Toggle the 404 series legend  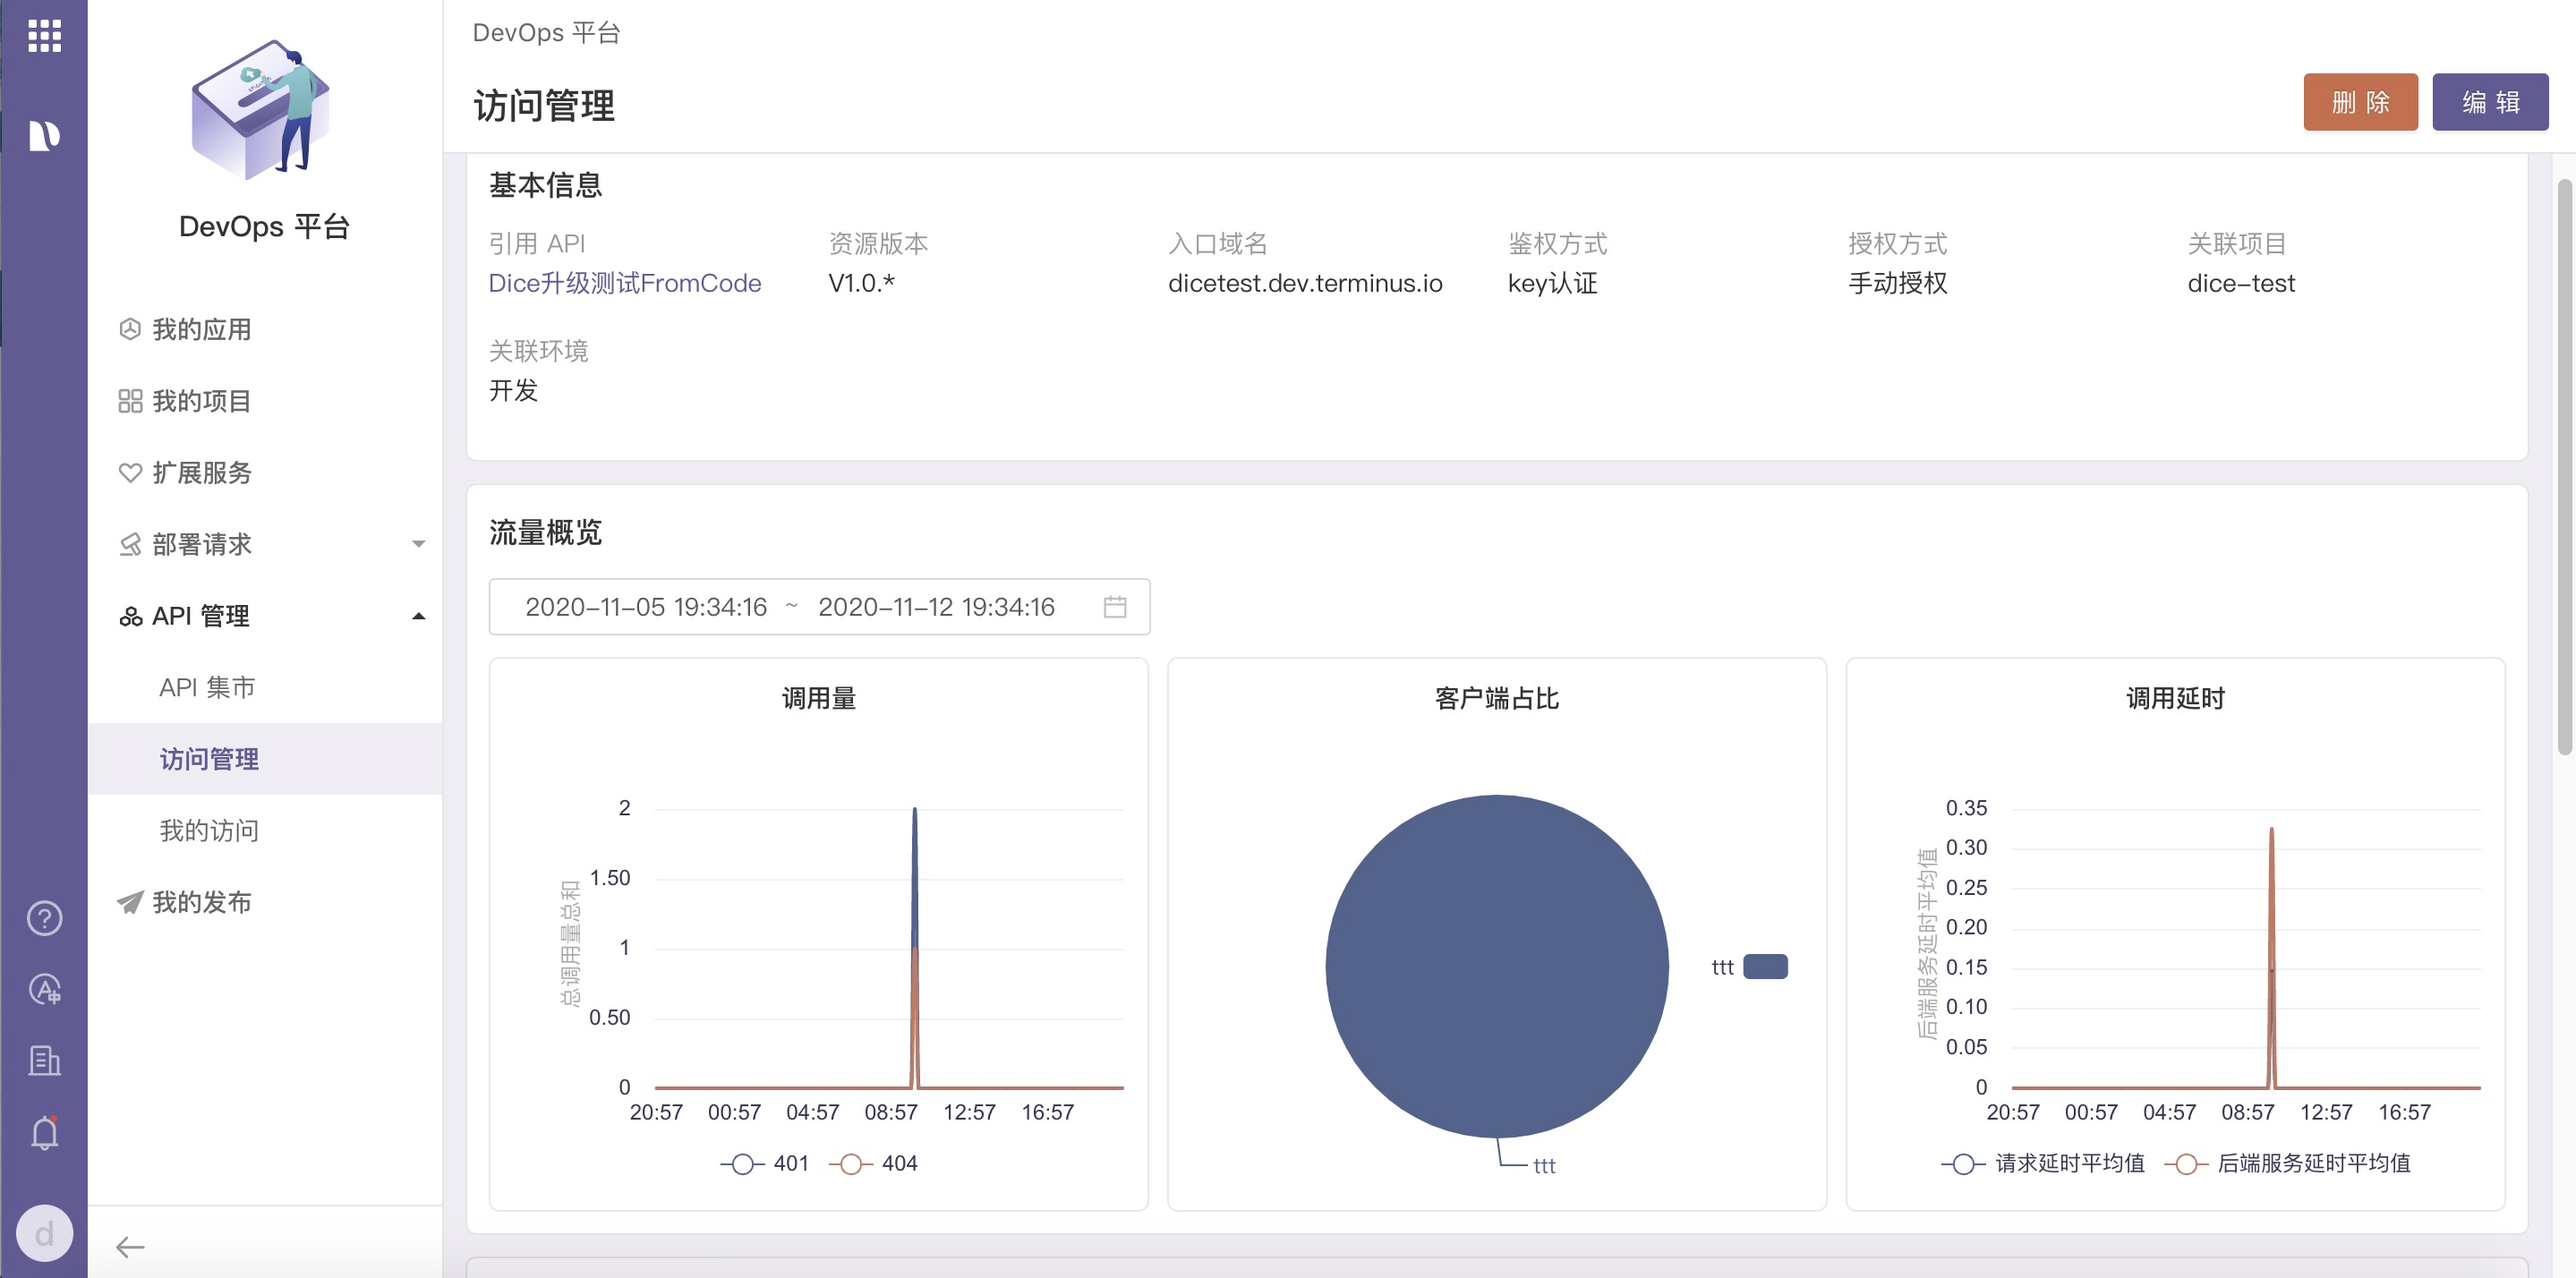click(874, 1163)
